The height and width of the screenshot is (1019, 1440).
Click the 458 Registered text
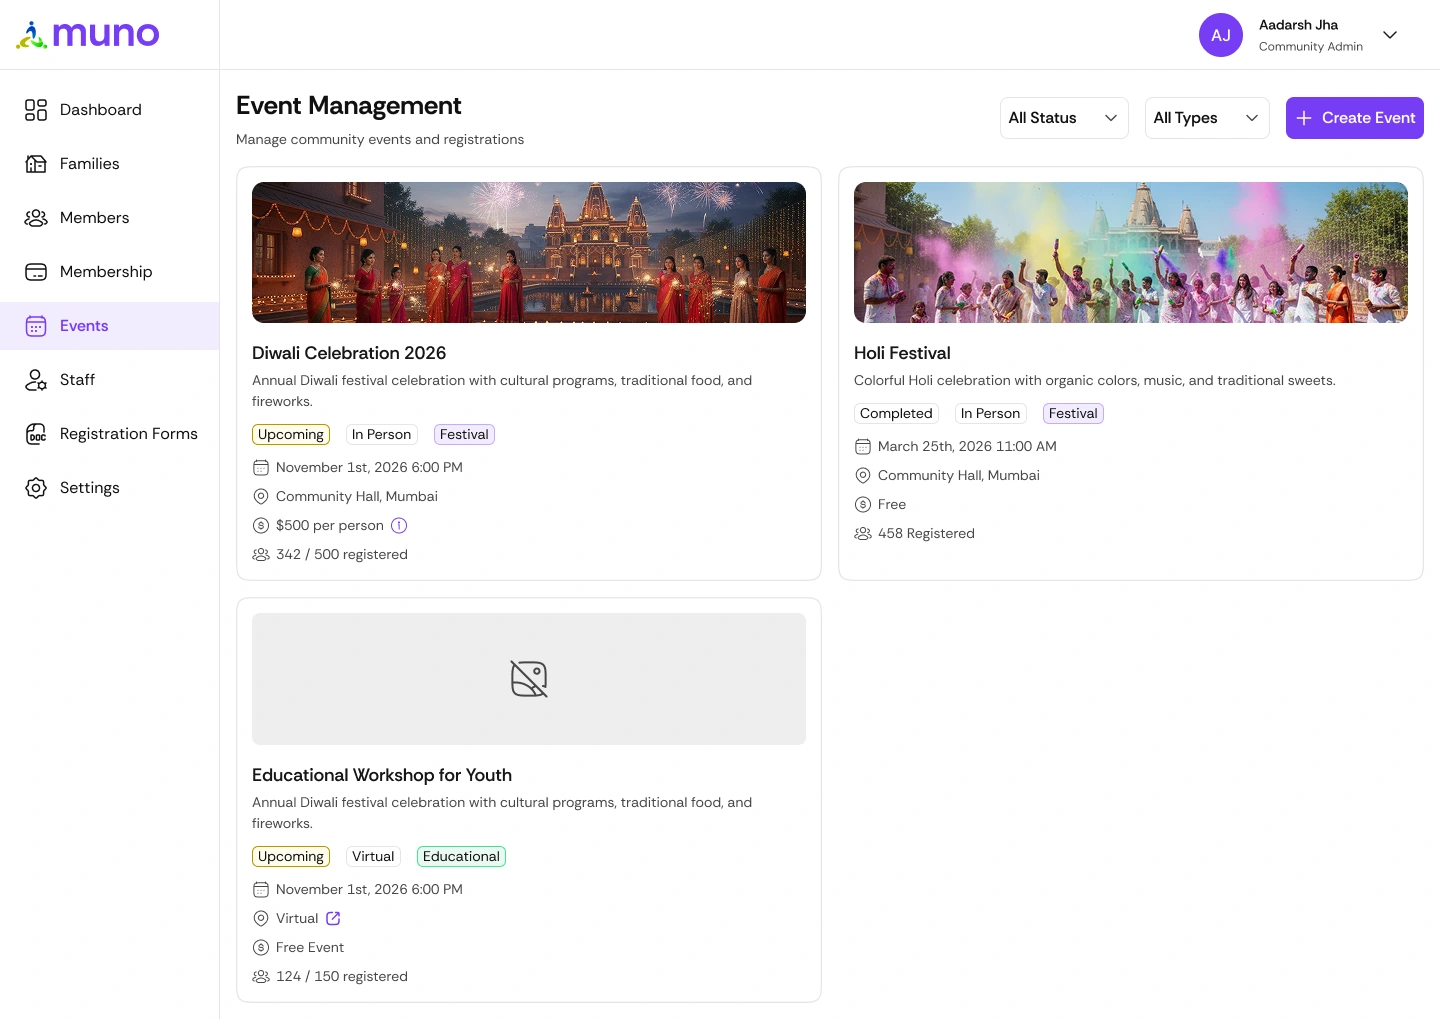click(926, 534)
